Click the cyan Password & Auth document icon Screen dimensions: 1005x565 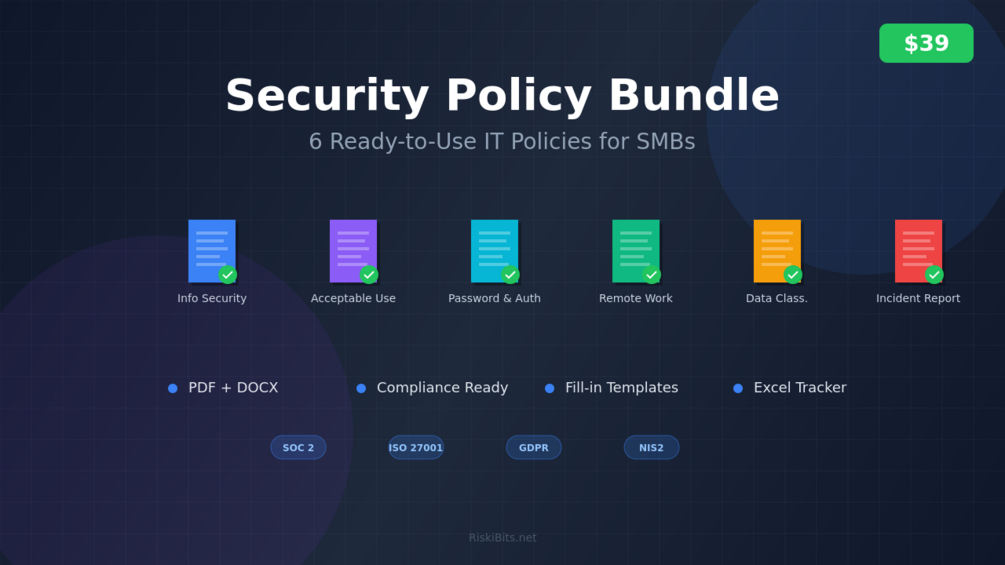pyautogui.click(x=495, y=251)
